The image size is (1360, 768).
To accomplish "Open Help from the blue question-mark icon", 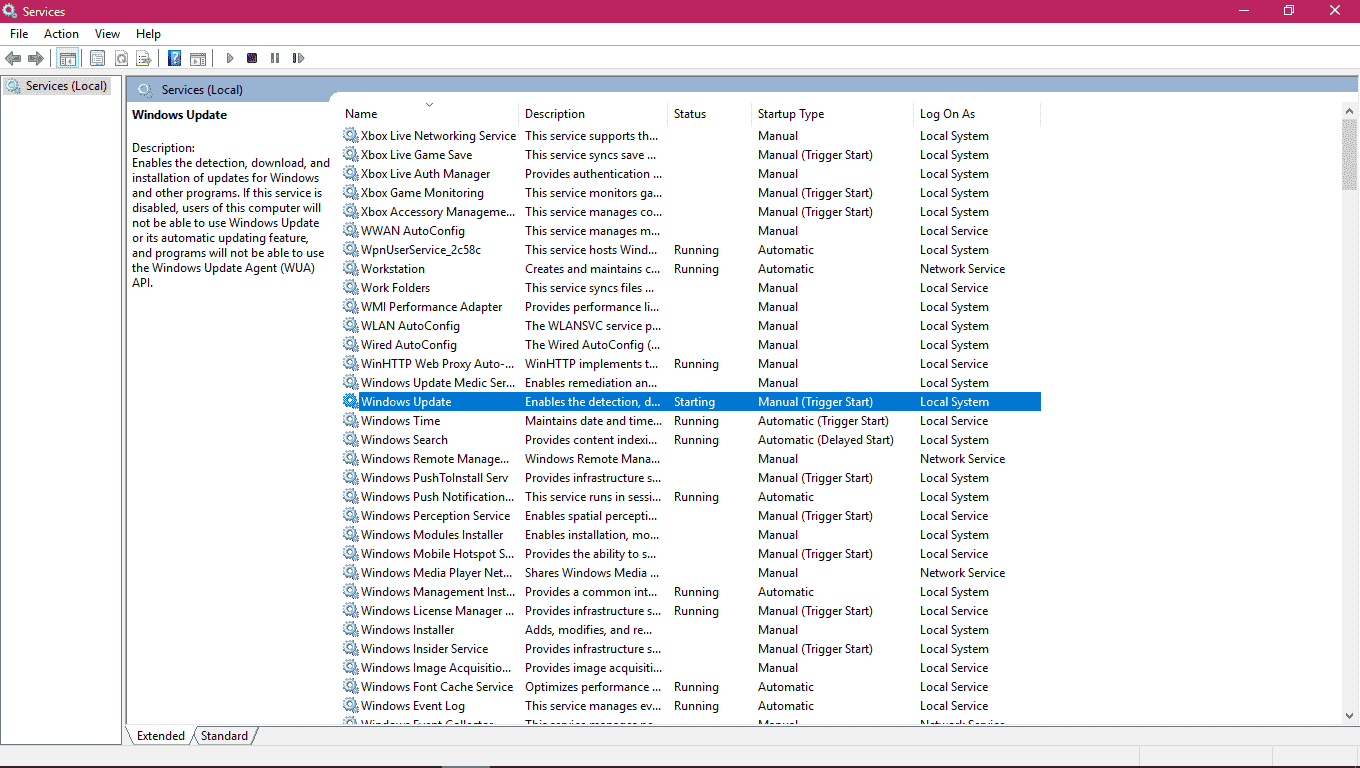I will (174, 59).
